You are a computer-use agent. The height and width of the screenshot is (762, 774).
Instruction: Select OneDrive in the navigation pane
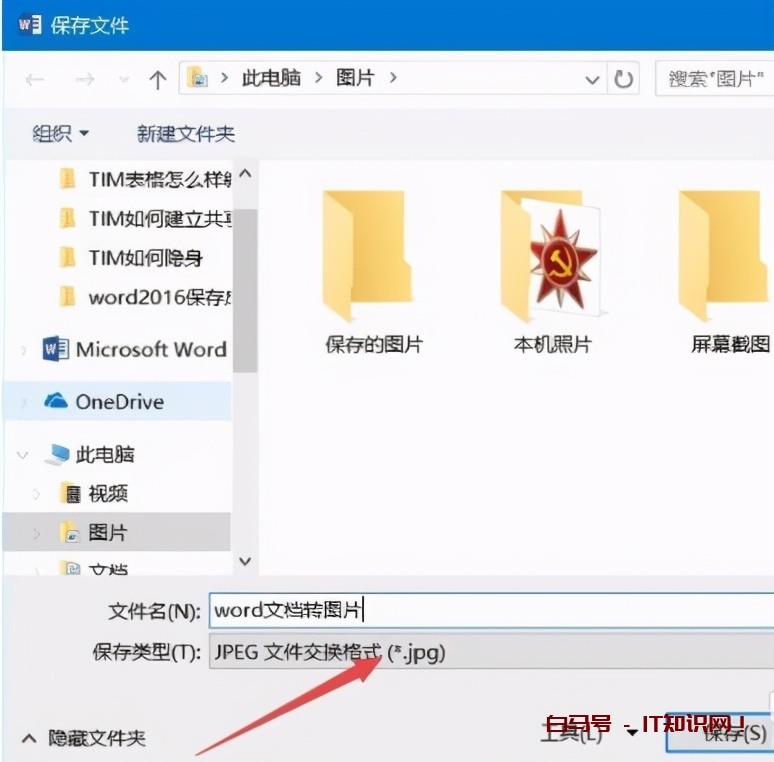pos(119,402)
